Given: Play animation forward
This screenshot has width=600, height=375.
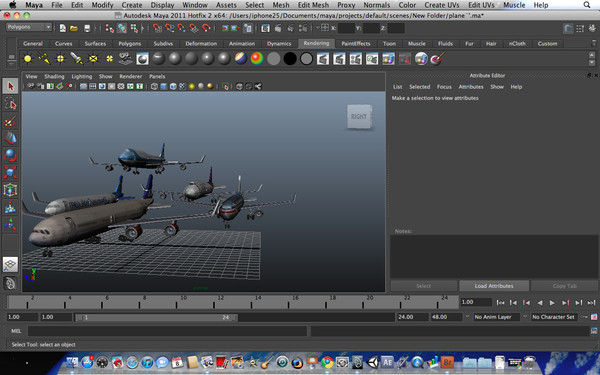Looking at the screenshot, I should click(x=552, y=303).
